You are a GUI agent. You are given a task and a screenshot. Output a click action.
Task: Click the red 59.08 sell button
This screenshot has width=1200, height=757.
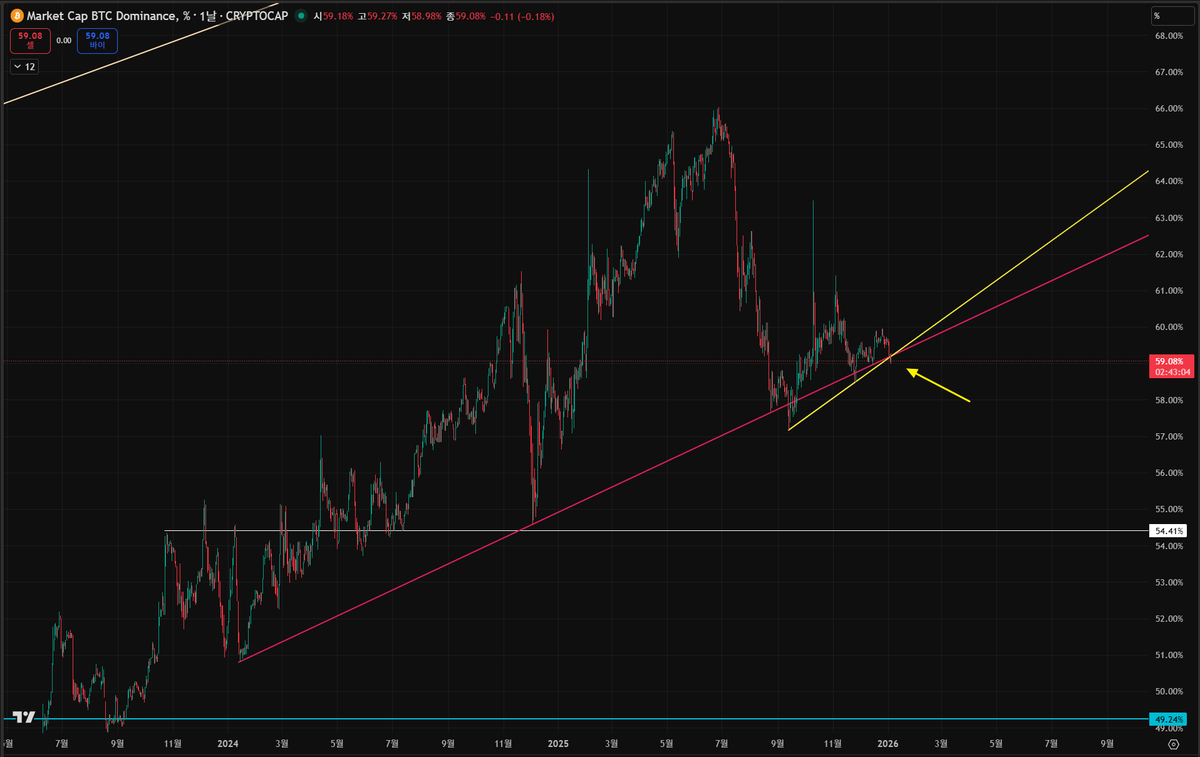28,40
